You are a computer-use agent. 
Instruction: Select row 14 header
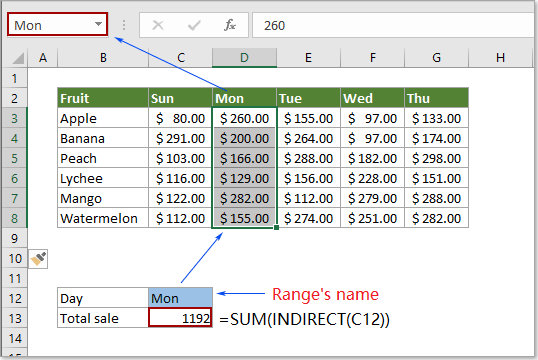point(14,338)
